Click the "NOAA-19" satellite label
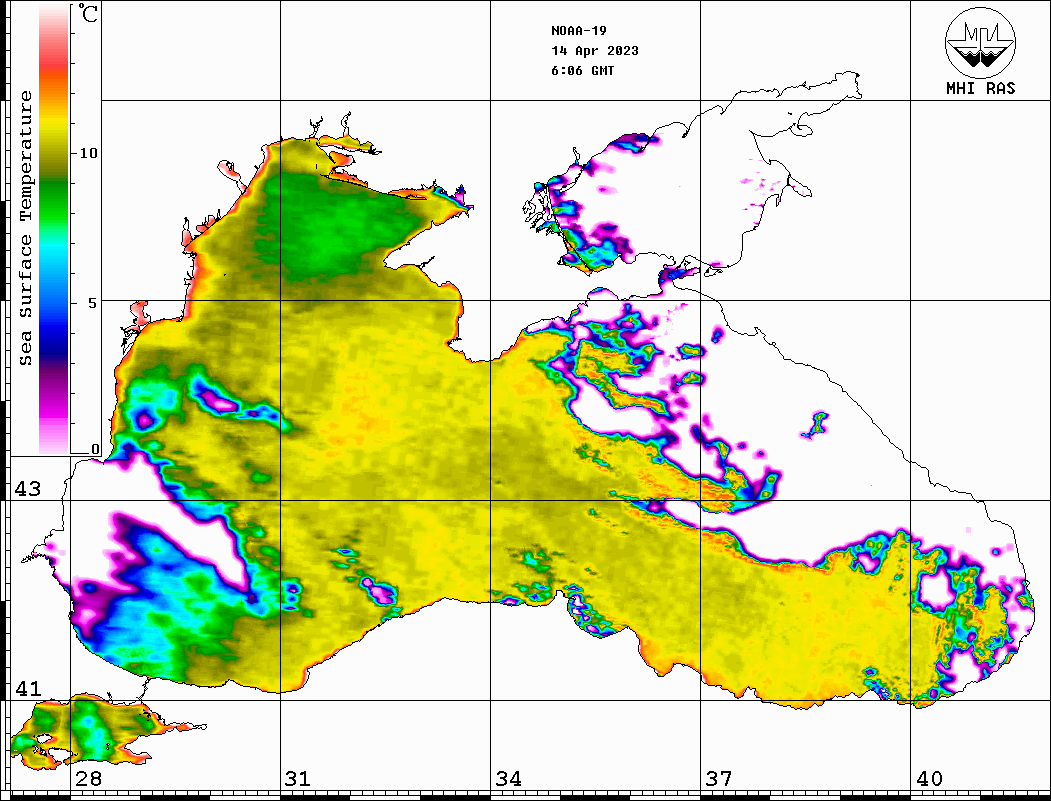Viewport: 1051px width, 801px height. 579,31
